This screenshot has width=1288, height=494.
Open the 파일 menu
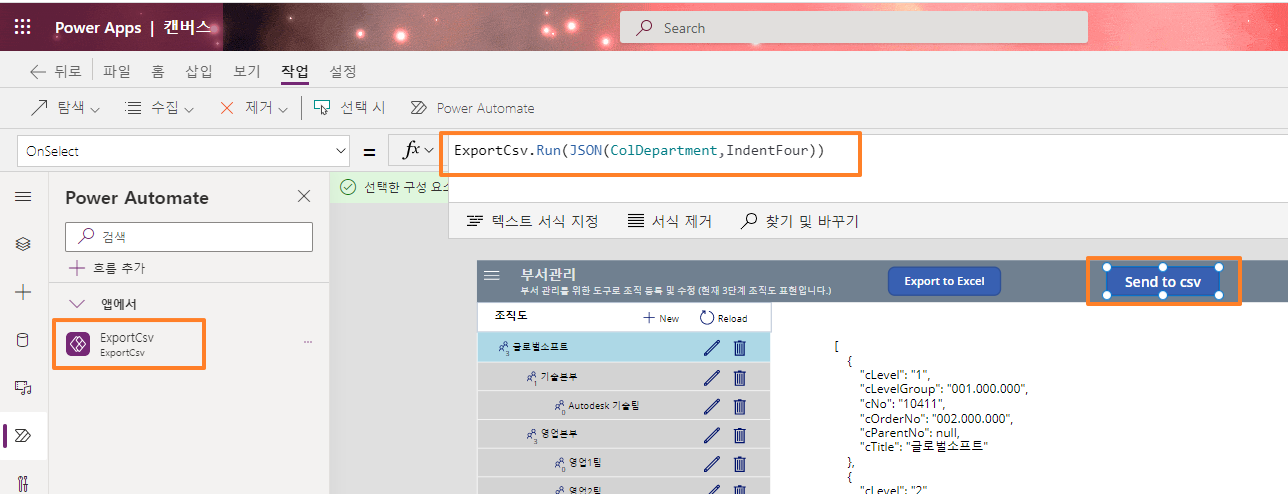(117, 71)
